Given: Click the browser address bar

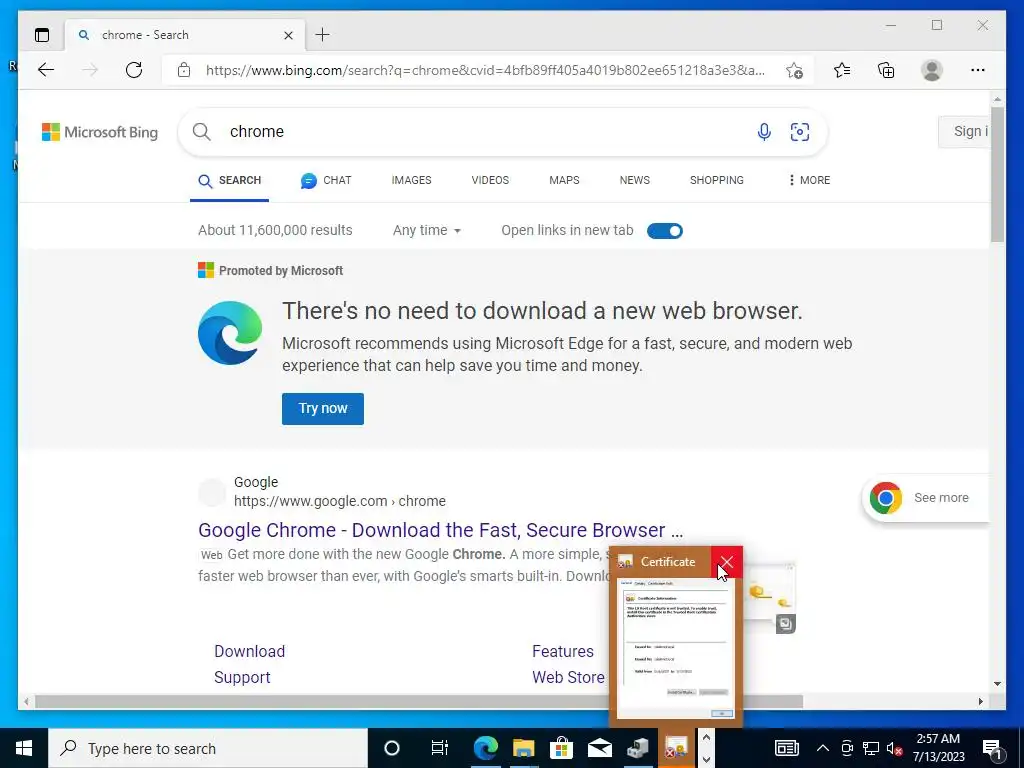Looking at the screenshot, I should click(485, 70).
